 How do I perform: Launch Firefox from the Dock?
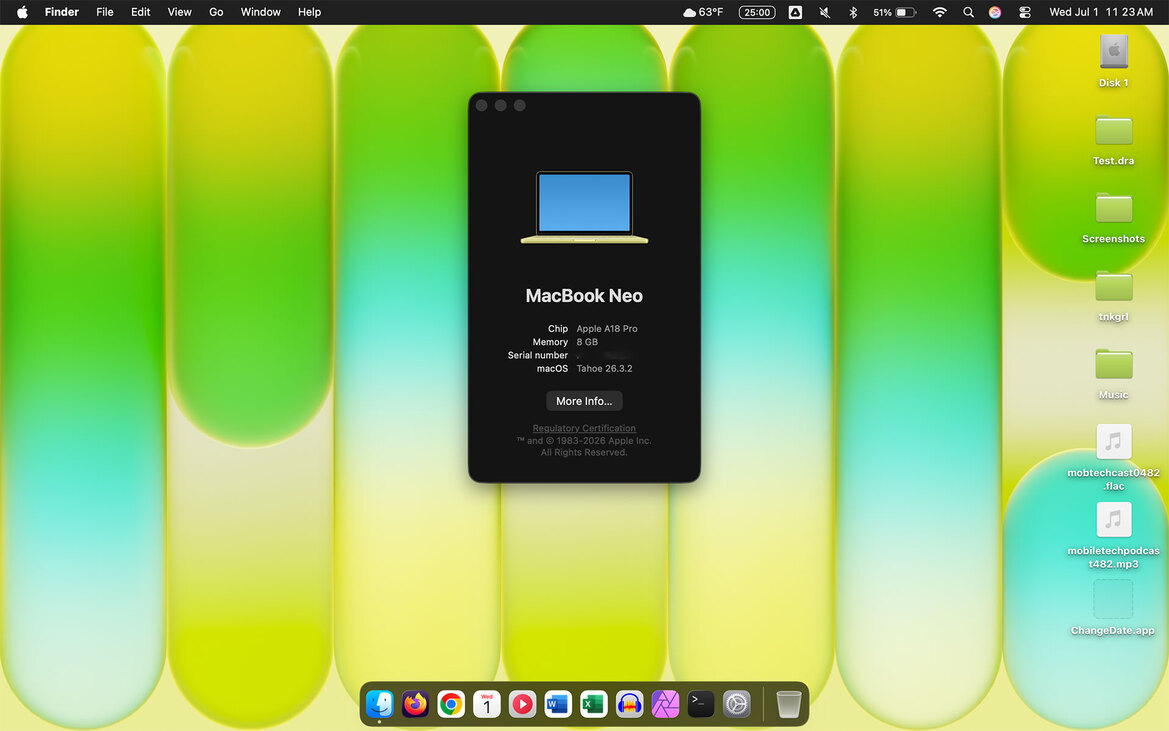(415, 703)
